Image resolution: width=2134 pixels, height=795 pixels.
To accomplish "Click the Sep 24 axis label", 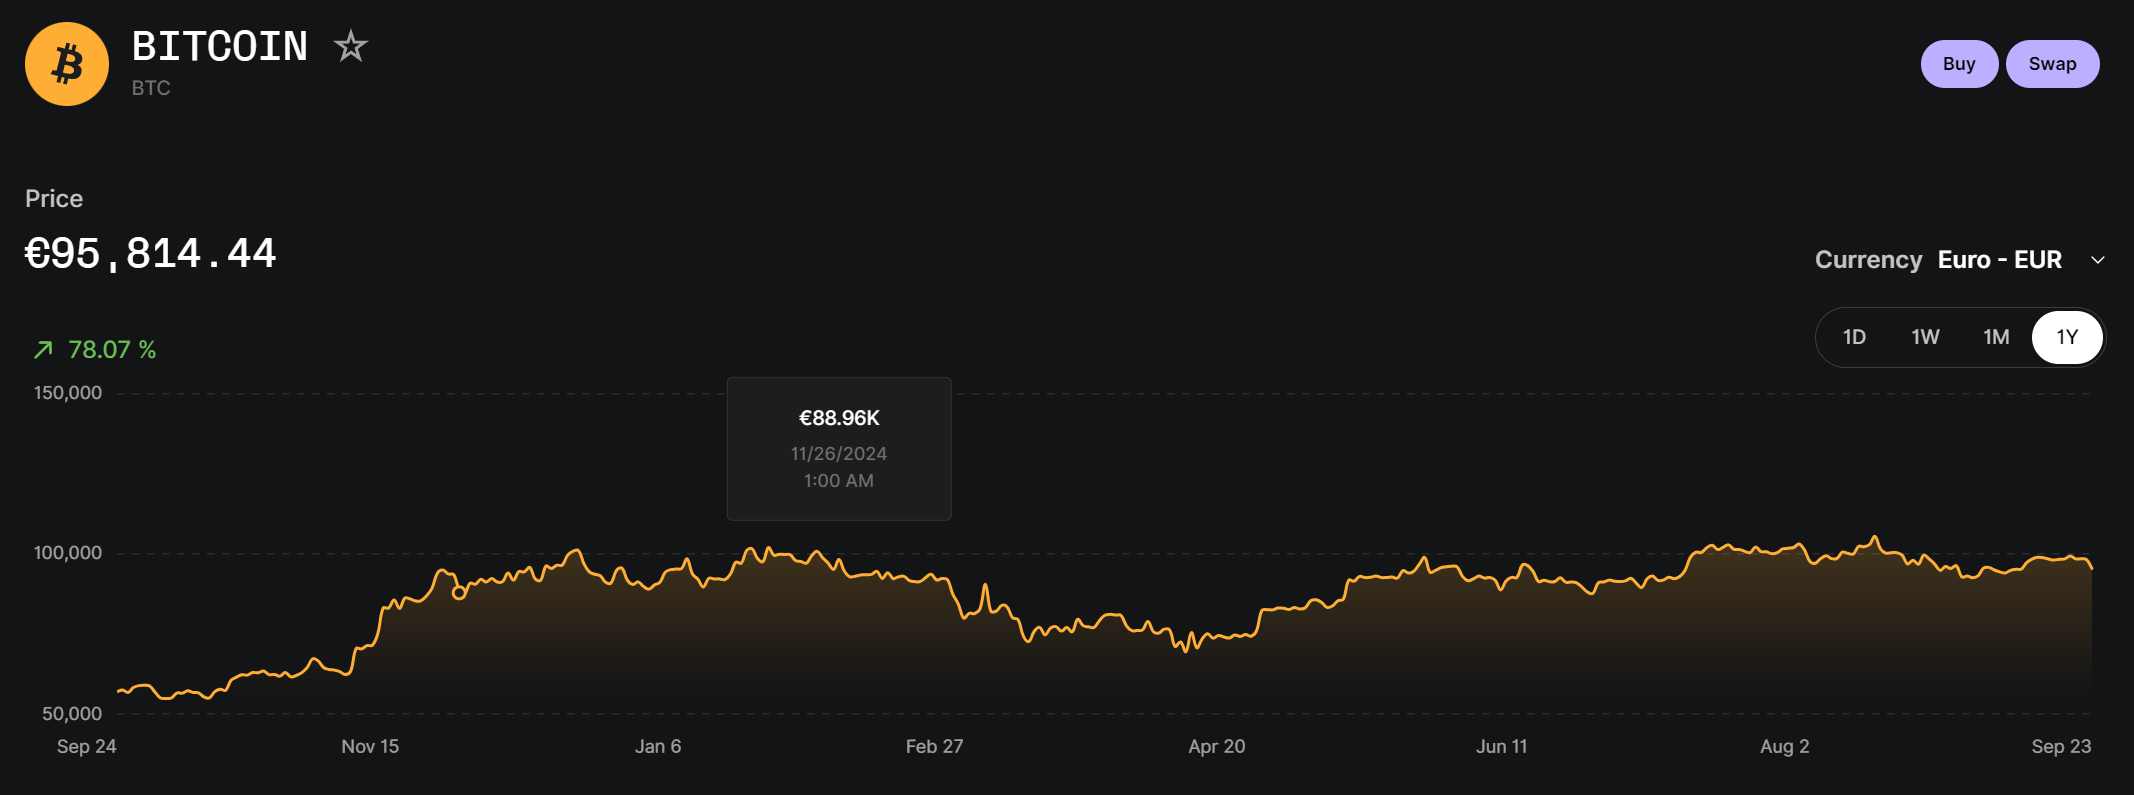I will [x=87, y=746].
